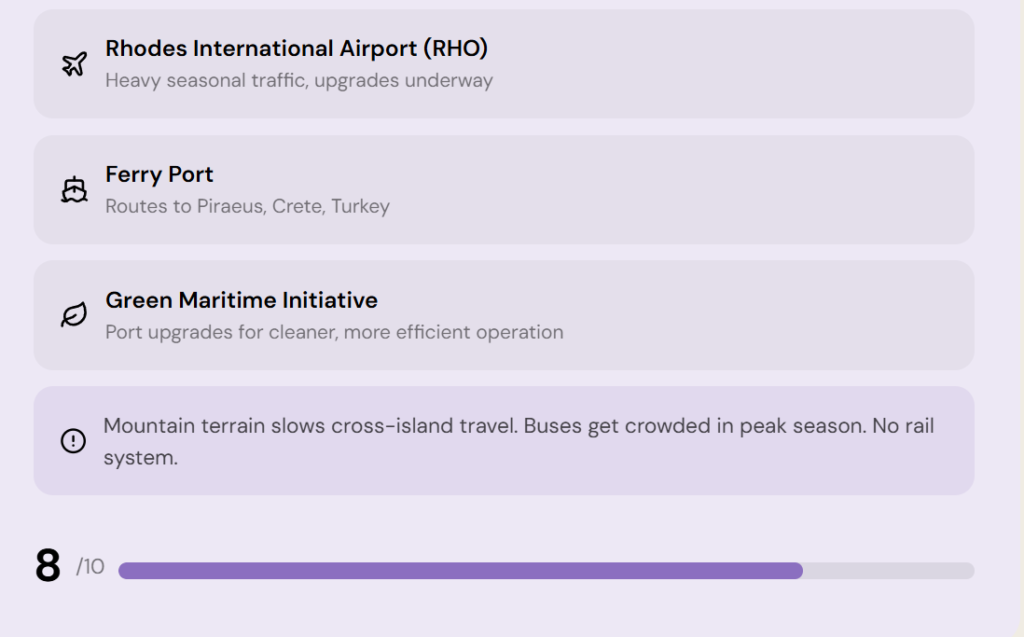This screenshot has width=1024, height=637.
Task: Click the ferry boat icon
Action: [74, 190]
